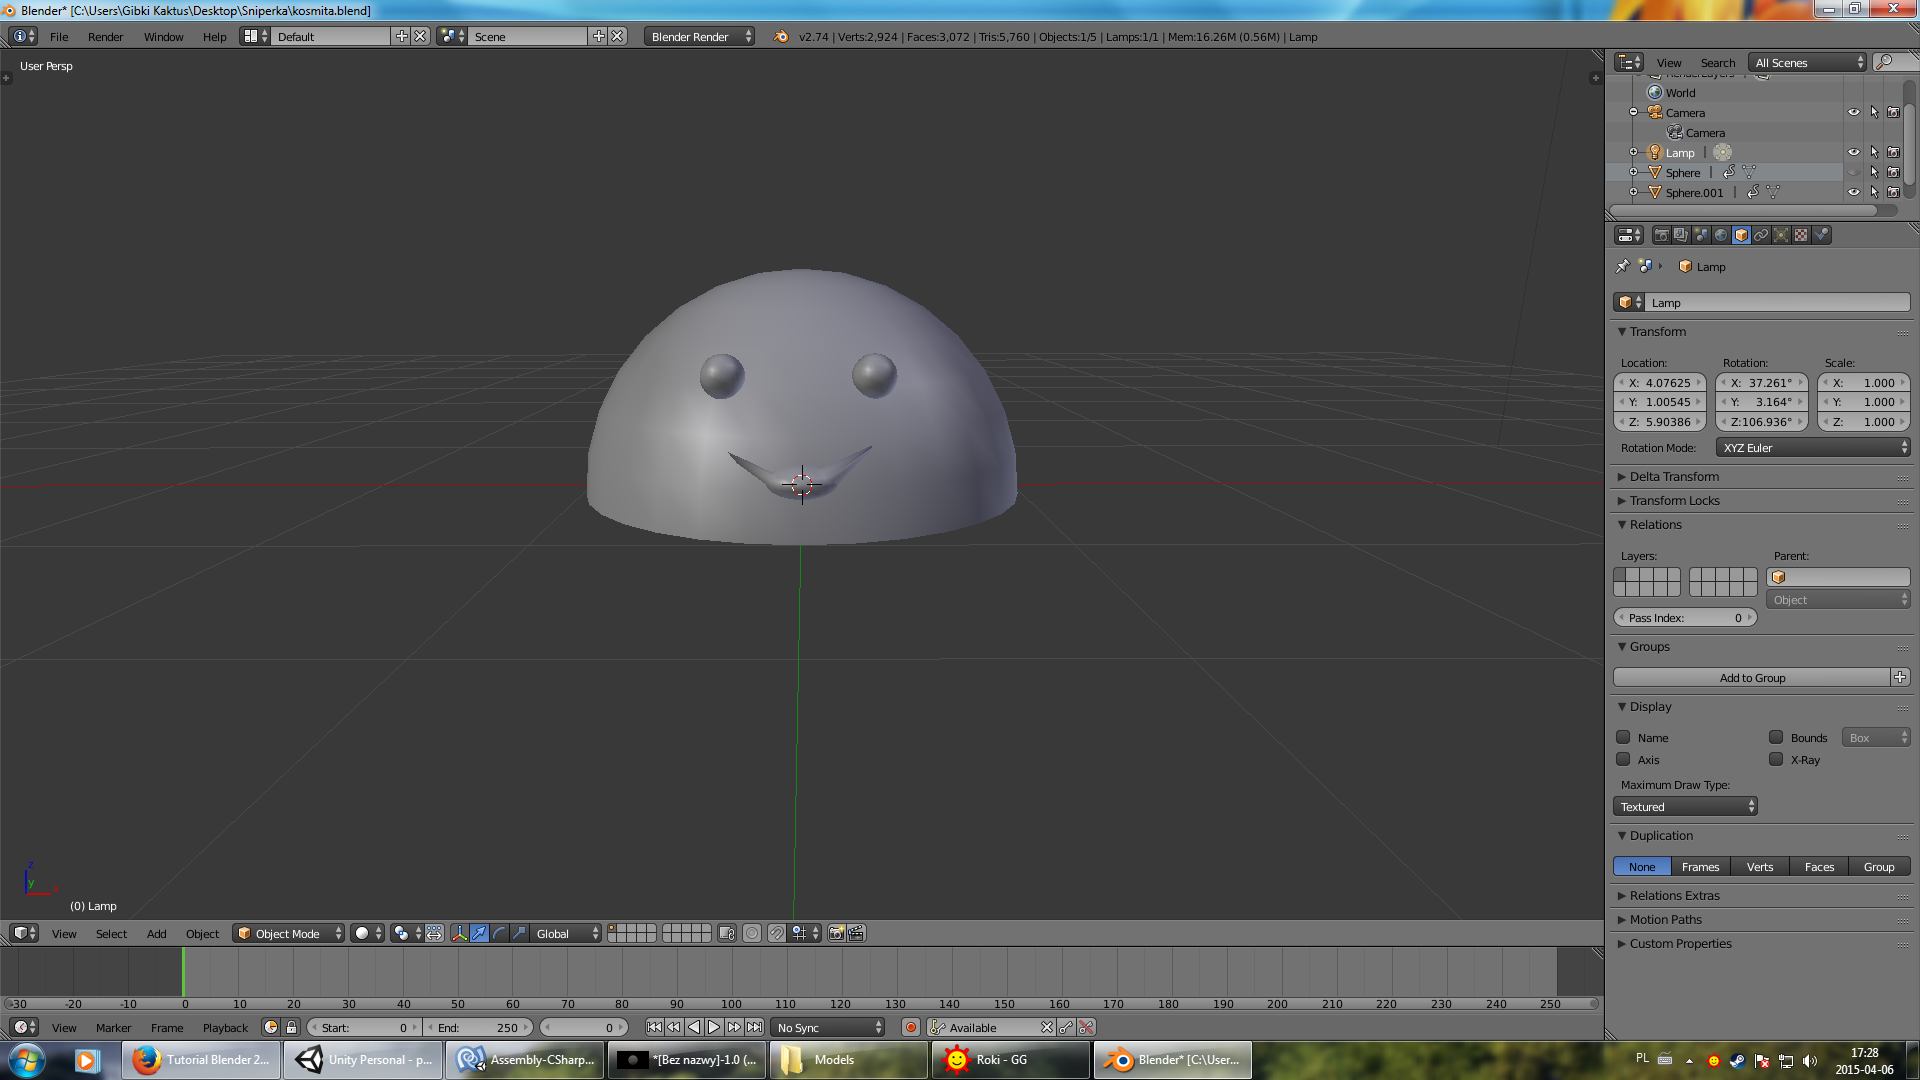Image resolution: width=1920 pixels, height=1080 pixels.
Task: Open the Object Mode dropdown
Action: click(x=288, y=933)
